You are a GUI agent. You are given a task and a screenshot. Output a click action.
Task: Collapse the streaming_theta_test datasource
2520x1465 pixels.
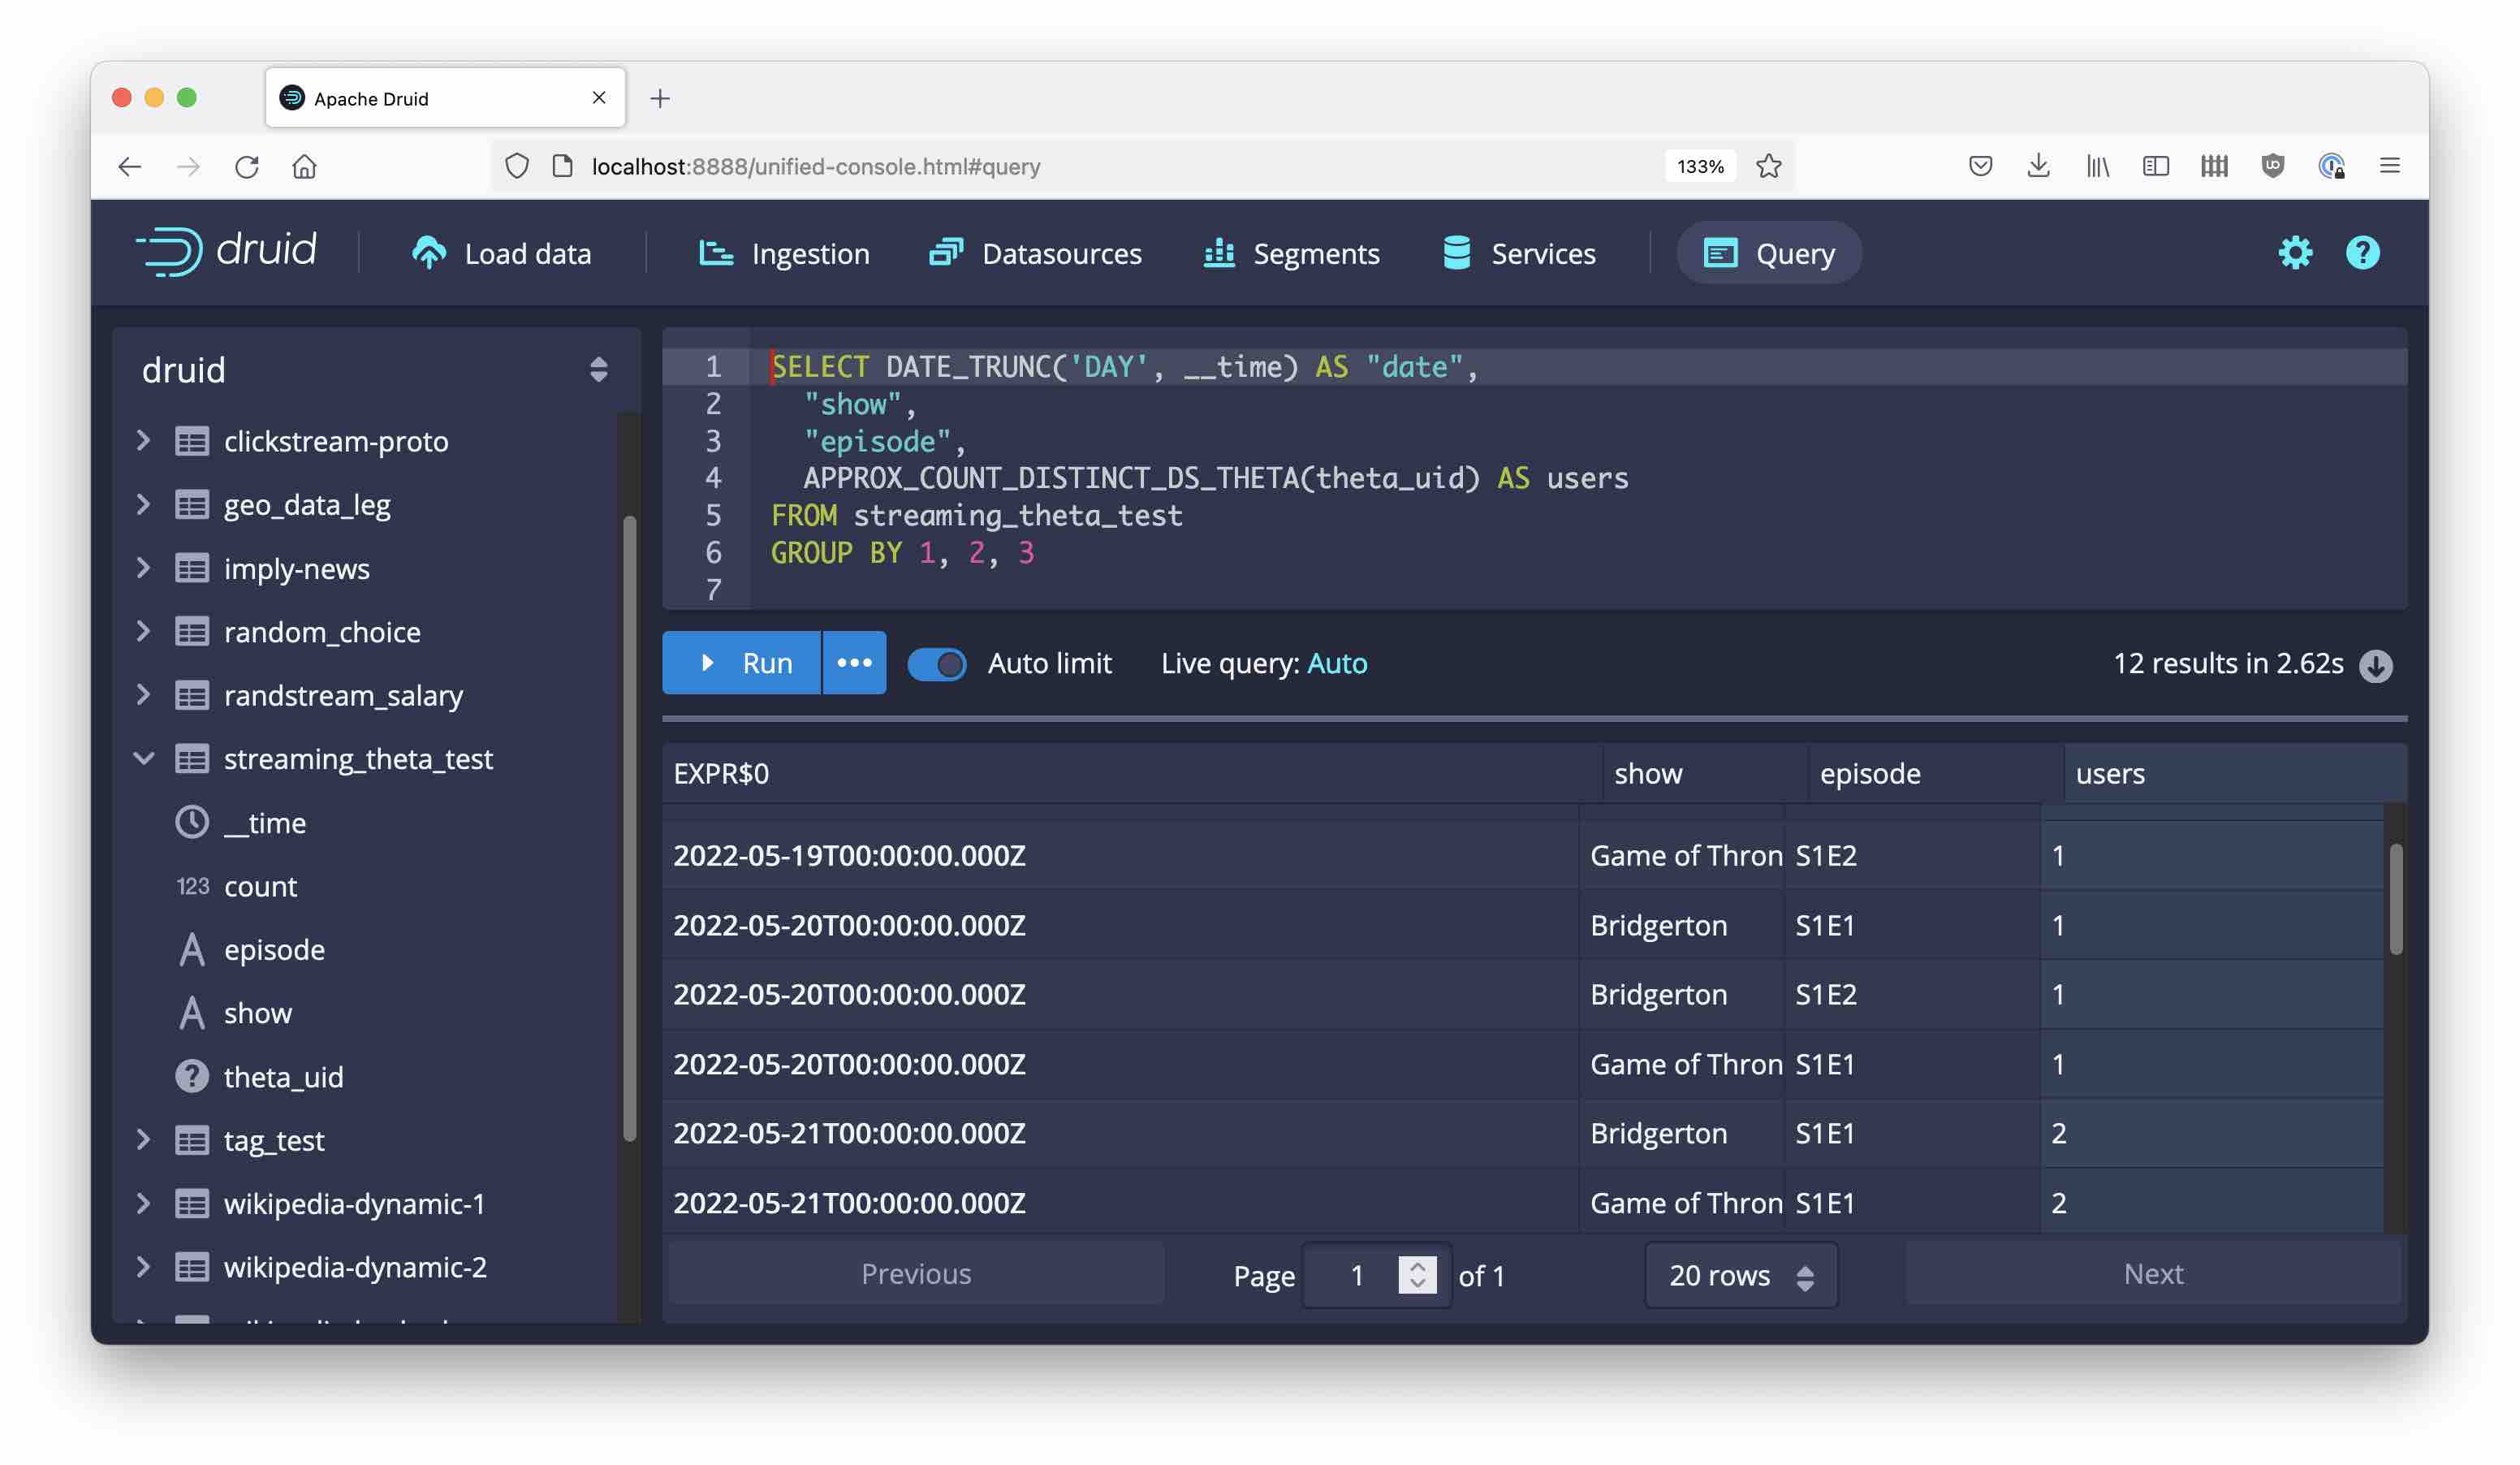click(x=144, y=759)
